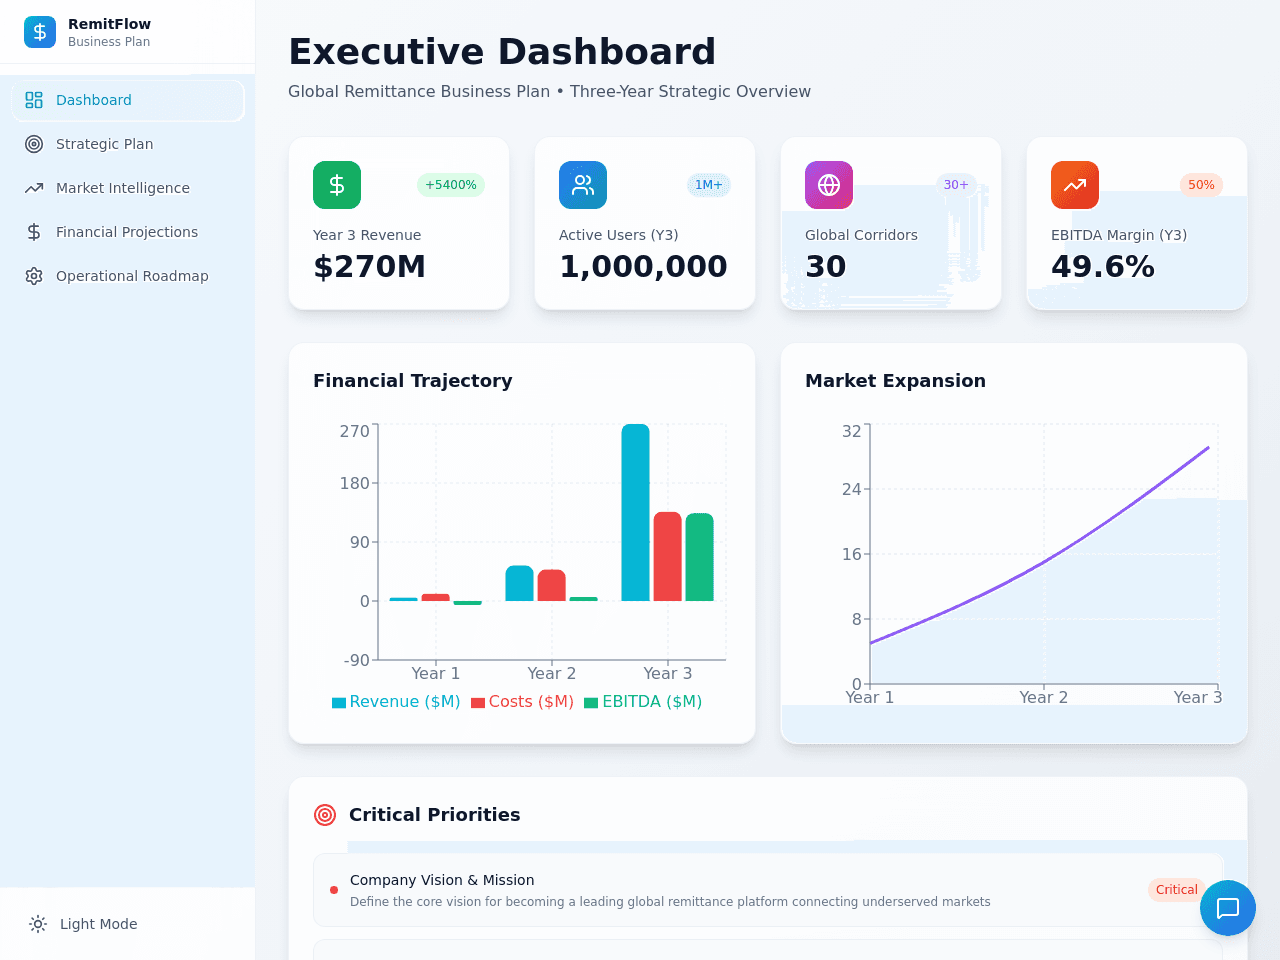The width and height of the screenshot is (1280, 960).
Task: Click the Dashboard grid icon in sidebar
Action: [x=34, y=100]
